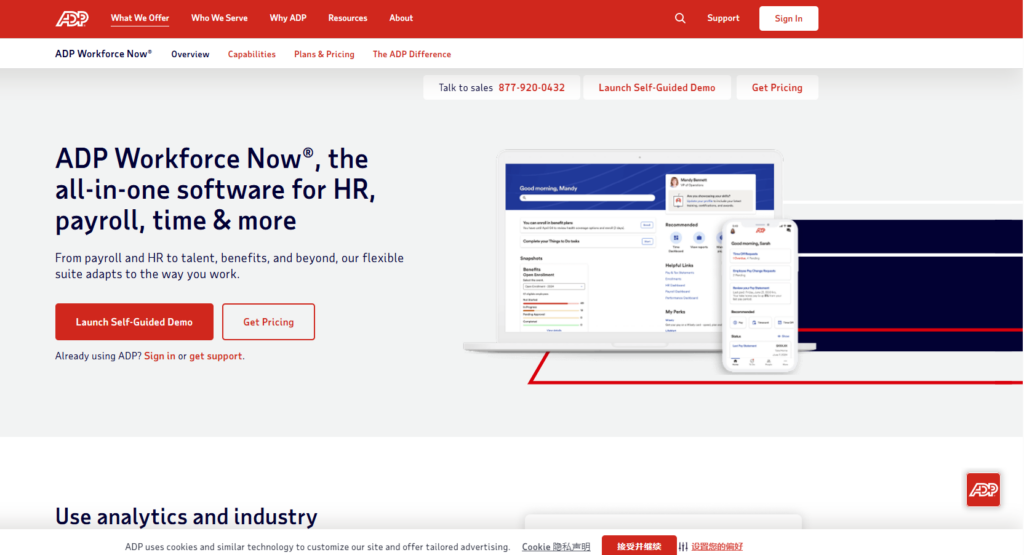Screen dimensions: 1024x555
Task: Click the cookie preferences sliders icon
Action: pos(684,547)
